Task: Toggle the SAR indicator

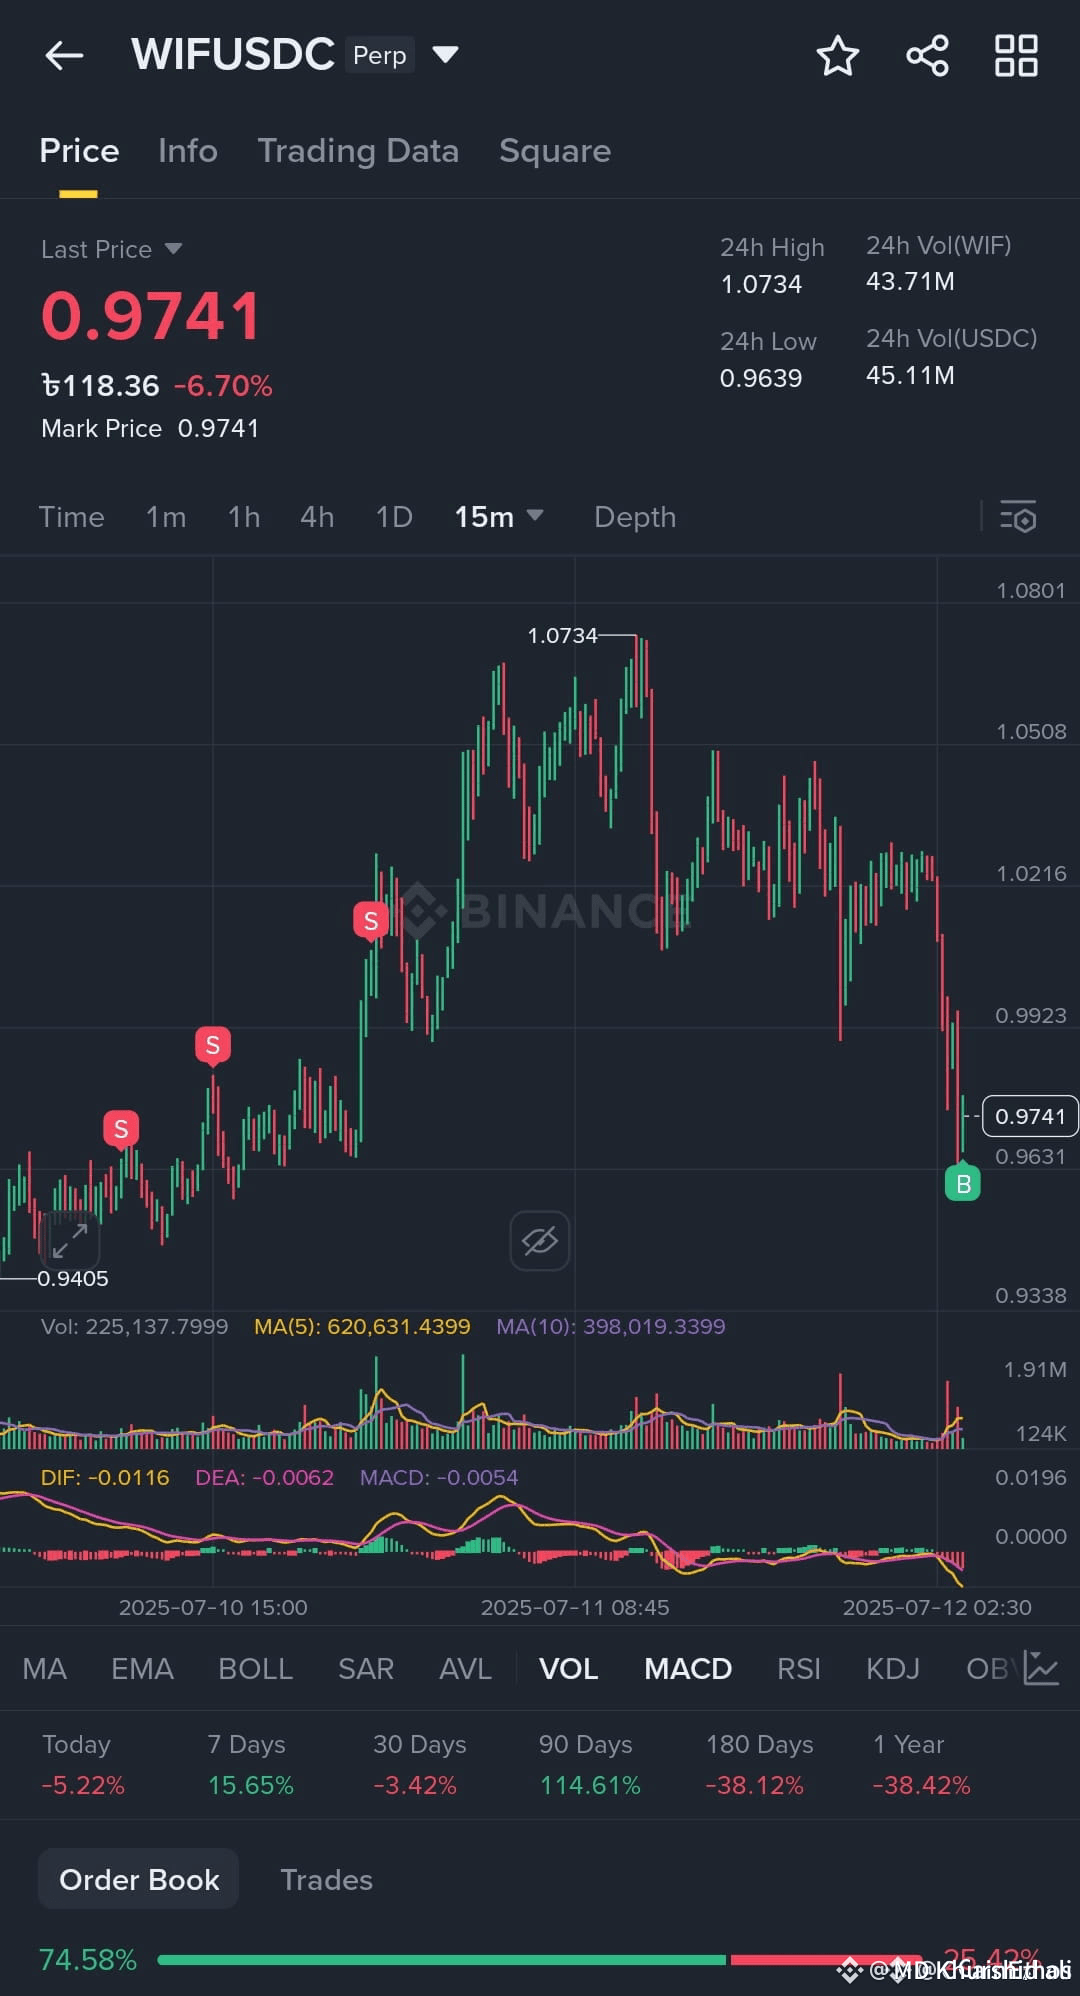Action: tap(366, 1668)
